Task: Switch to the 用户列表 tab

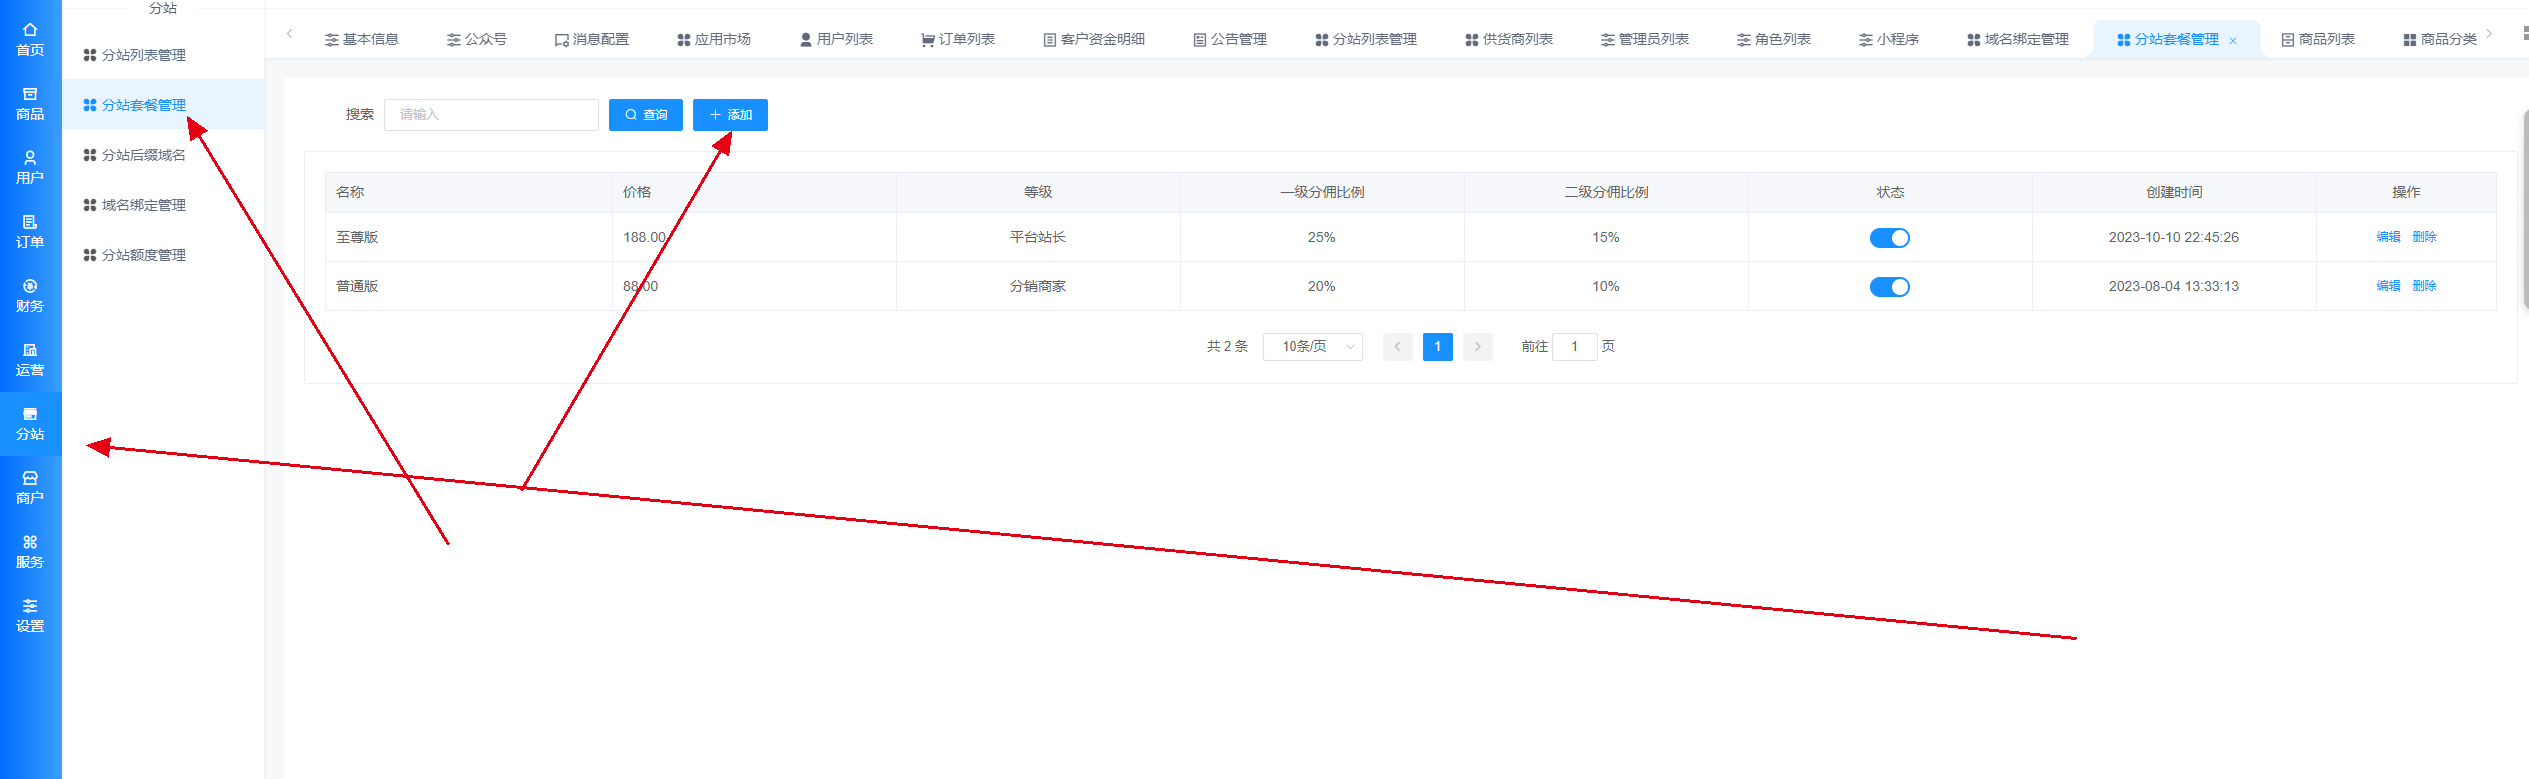Action: click(x=835, y=39)
